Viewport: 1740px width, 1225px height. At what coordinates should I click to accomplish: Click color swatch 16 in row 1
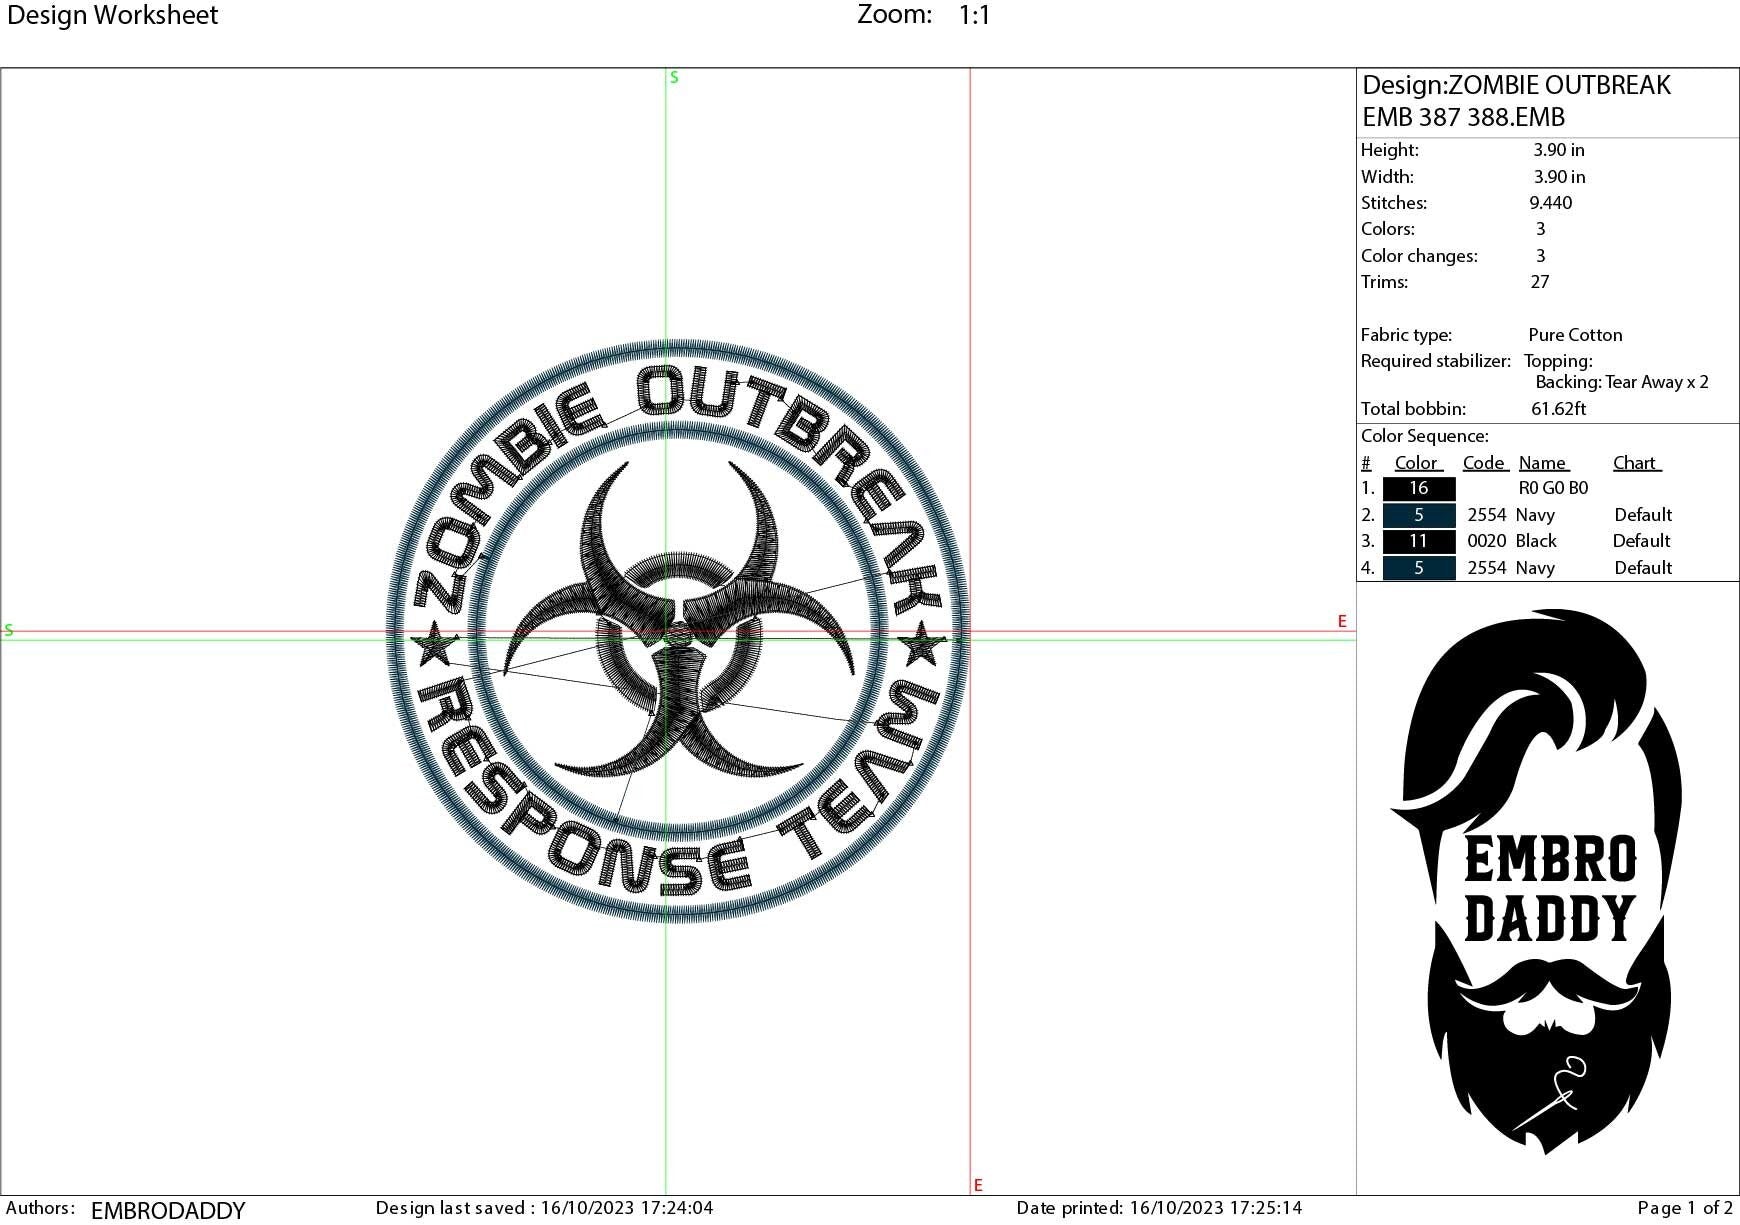pyautogui.click(x=1418, y=488)
